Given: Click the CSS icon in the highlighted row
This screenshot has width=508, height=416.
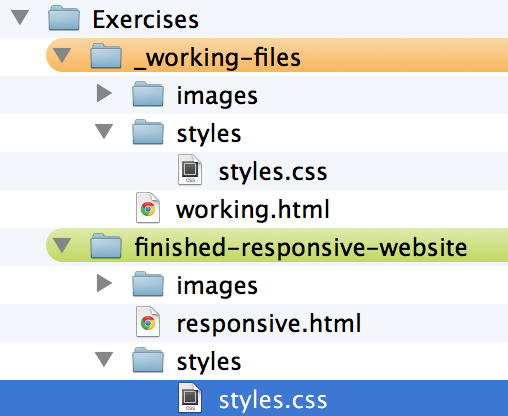Looking at the screenshot, I should click(190, 398).
